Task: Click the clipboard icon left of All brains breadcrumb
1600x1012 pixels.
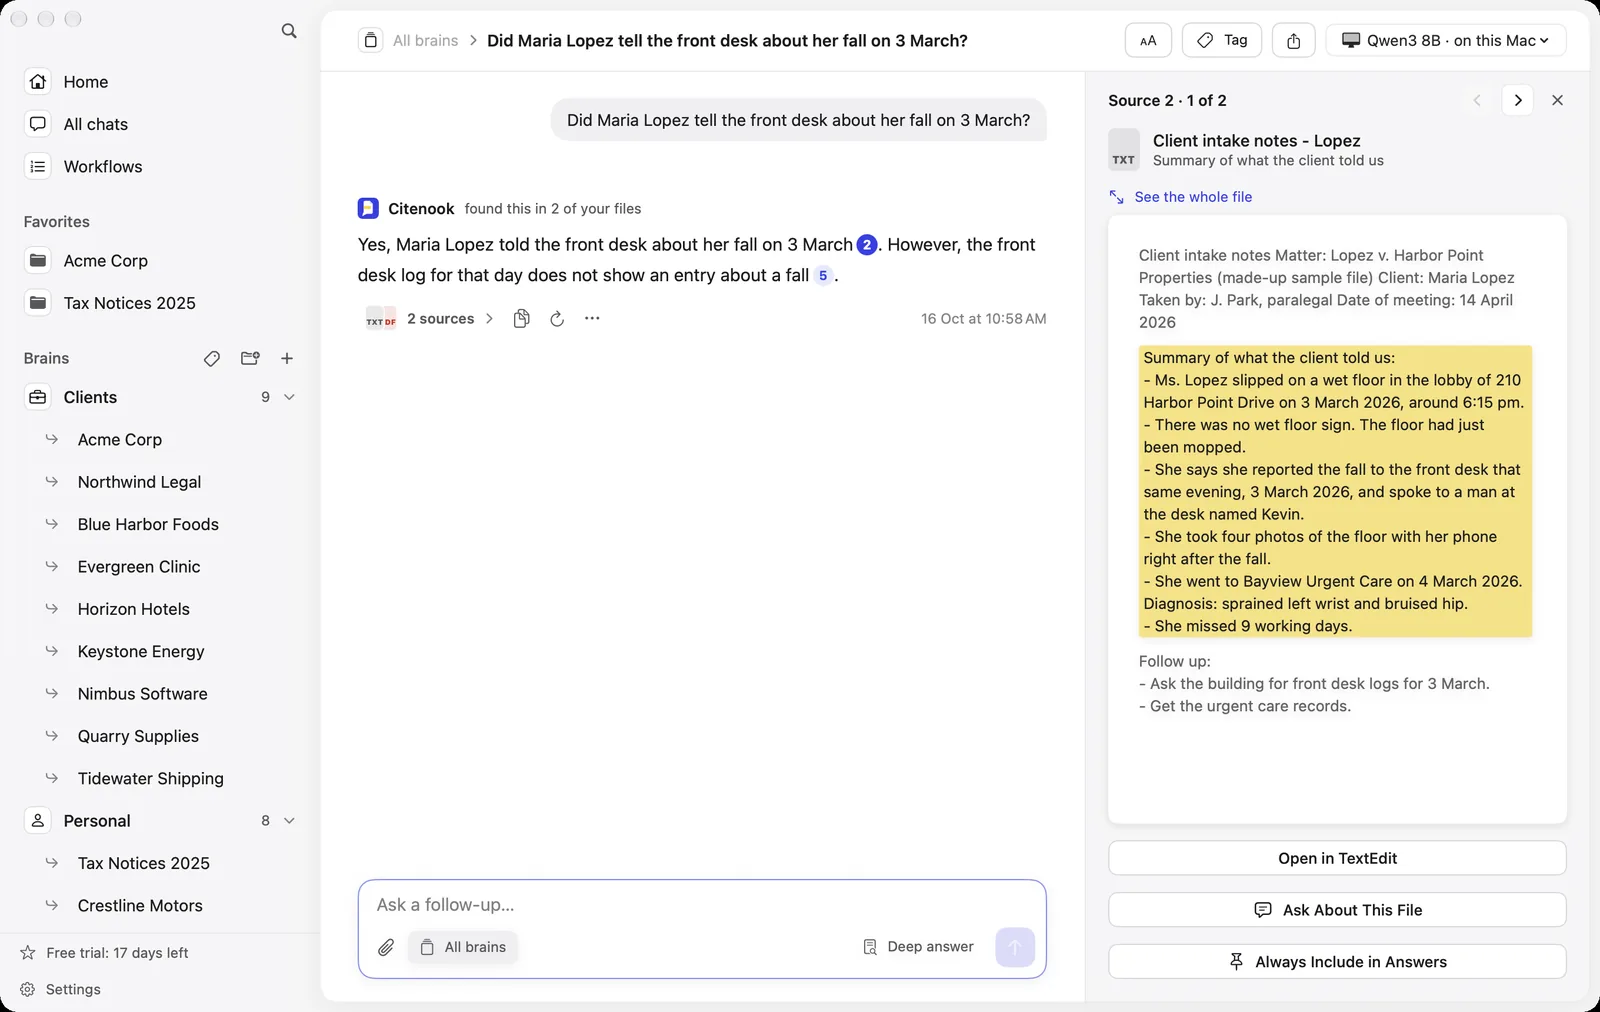Action: pos(371,41)
